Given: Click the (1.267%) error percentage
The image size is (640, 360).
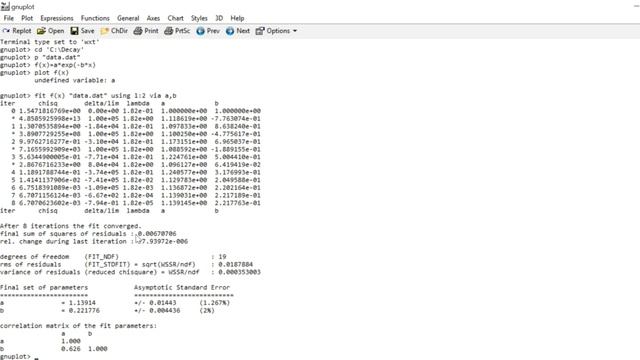Looking at the screenshot, I should pos(215,303).
